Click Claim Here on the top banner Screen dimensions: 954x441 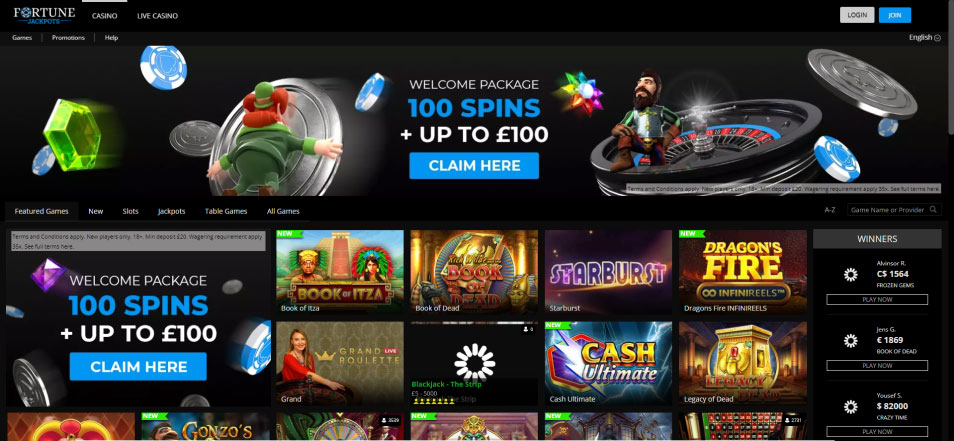[x=474, y=165]
